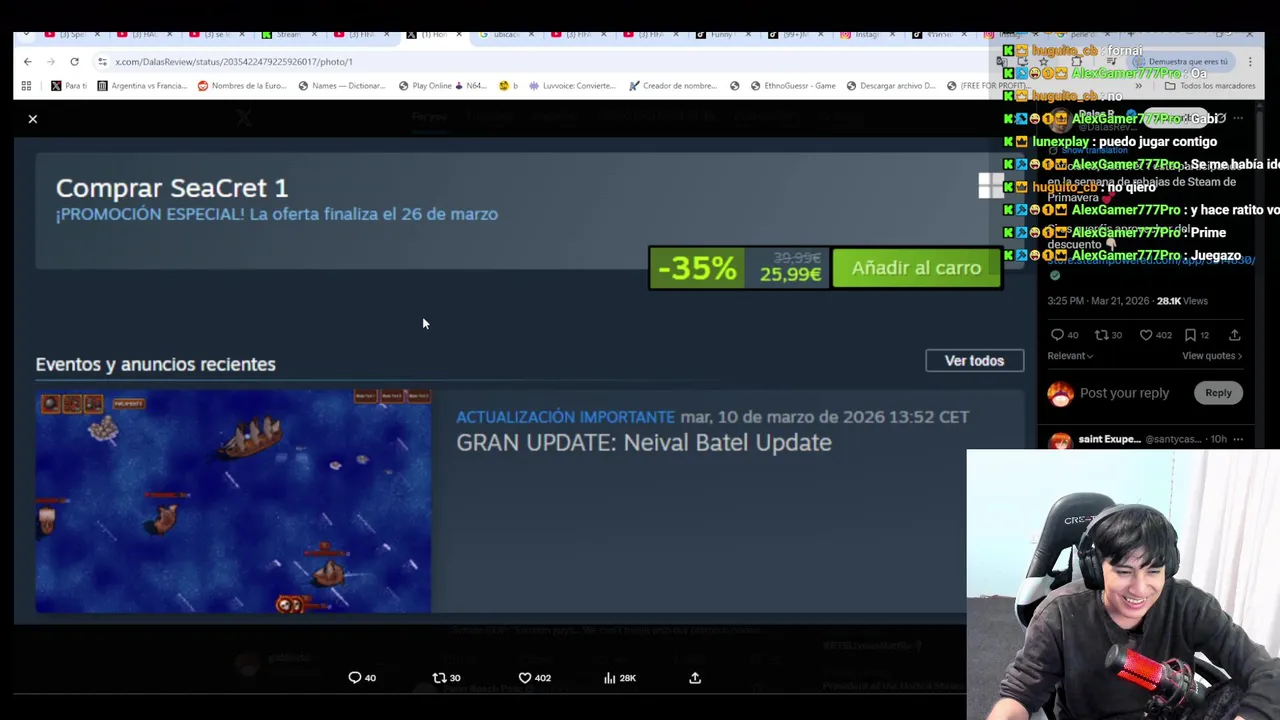Reload the page with the refresh icon
Viewport: 1280px width, 720px height.
(74, 61)
